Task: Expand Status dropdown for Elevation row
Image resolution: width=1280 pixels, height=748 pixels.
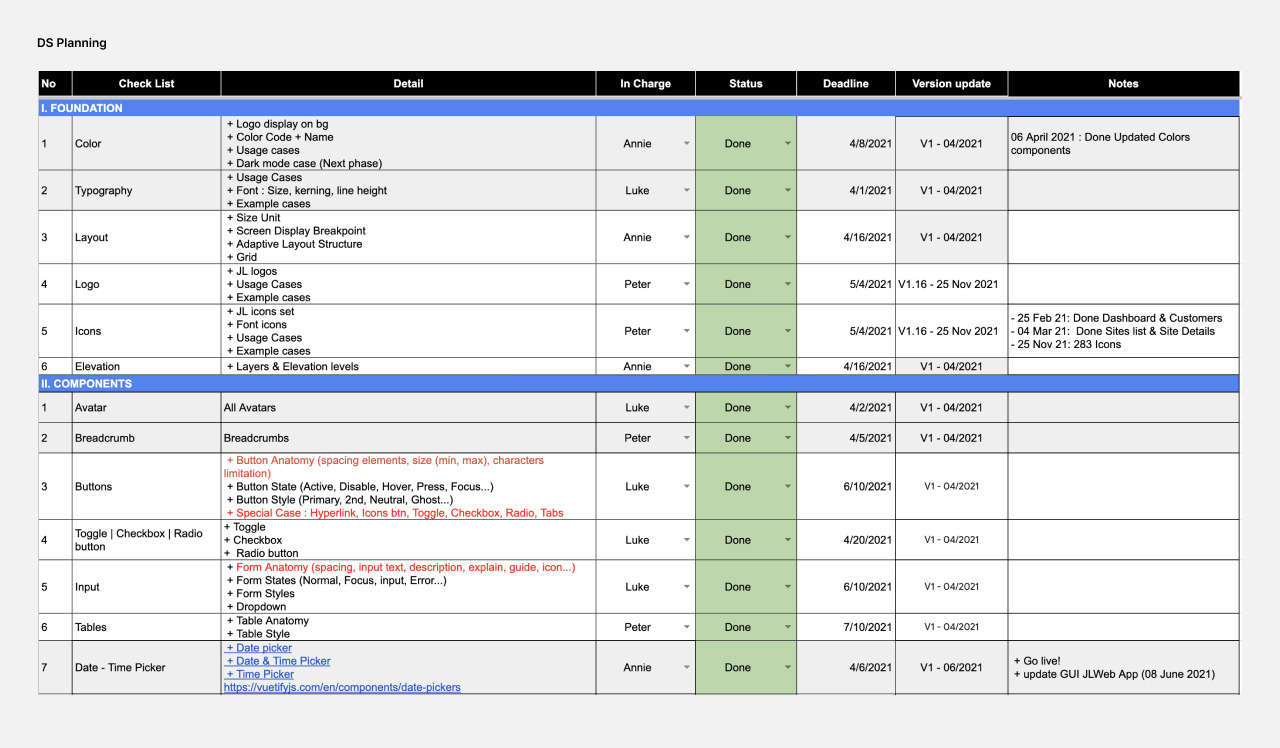Action: click(788, 367)
